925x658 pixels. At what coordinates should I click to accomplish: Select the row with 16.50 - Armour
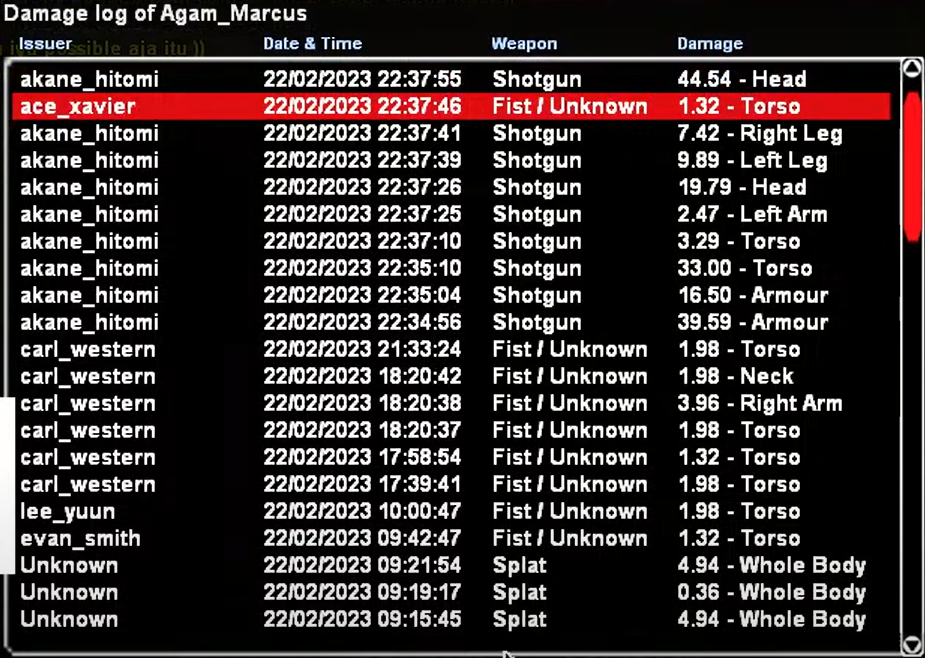[x=451, y=296]
